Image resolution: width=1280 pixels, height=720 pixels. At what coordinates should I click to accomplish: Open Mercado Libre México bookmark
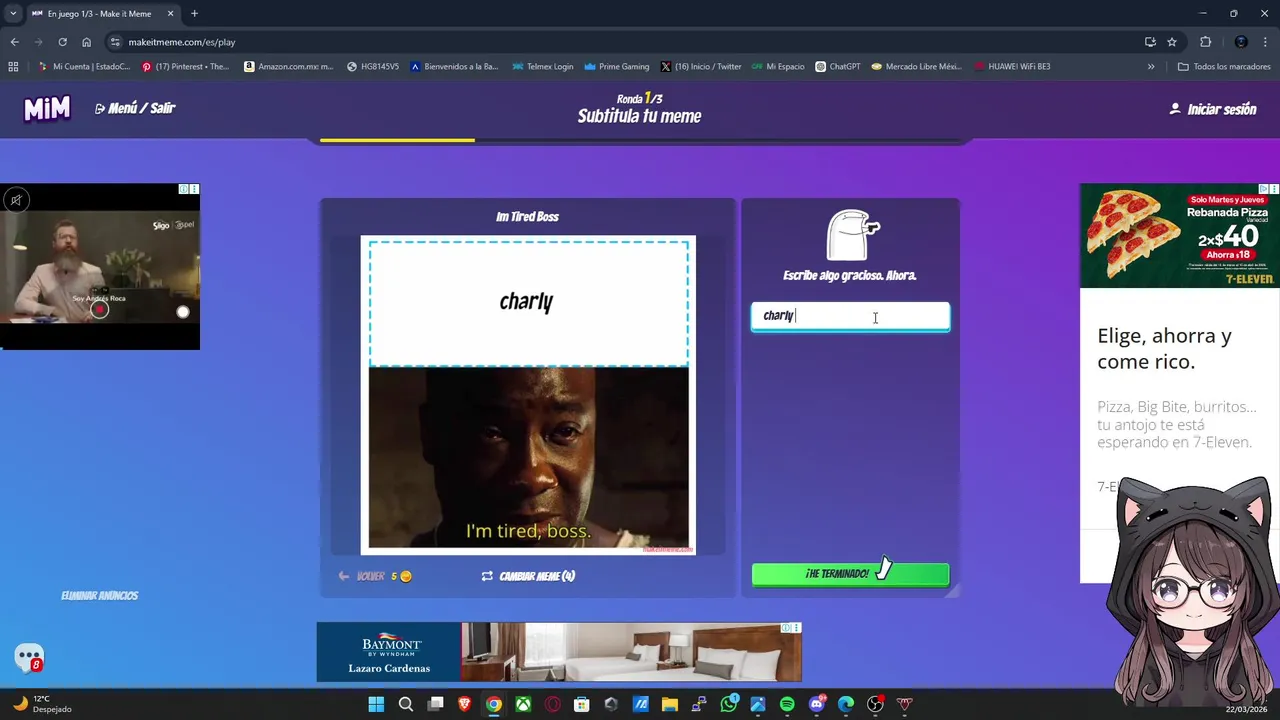[x=916, y=67]
